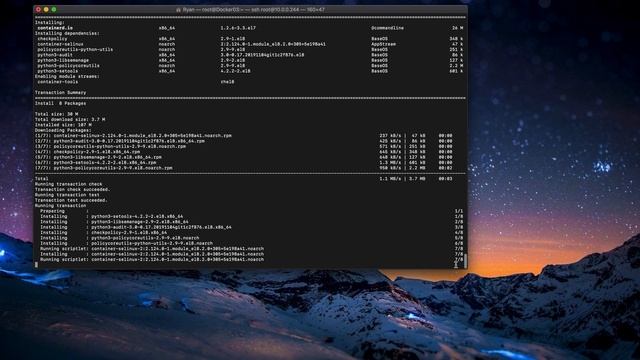Minimize the terminal with yellow button

pos(46,9)
